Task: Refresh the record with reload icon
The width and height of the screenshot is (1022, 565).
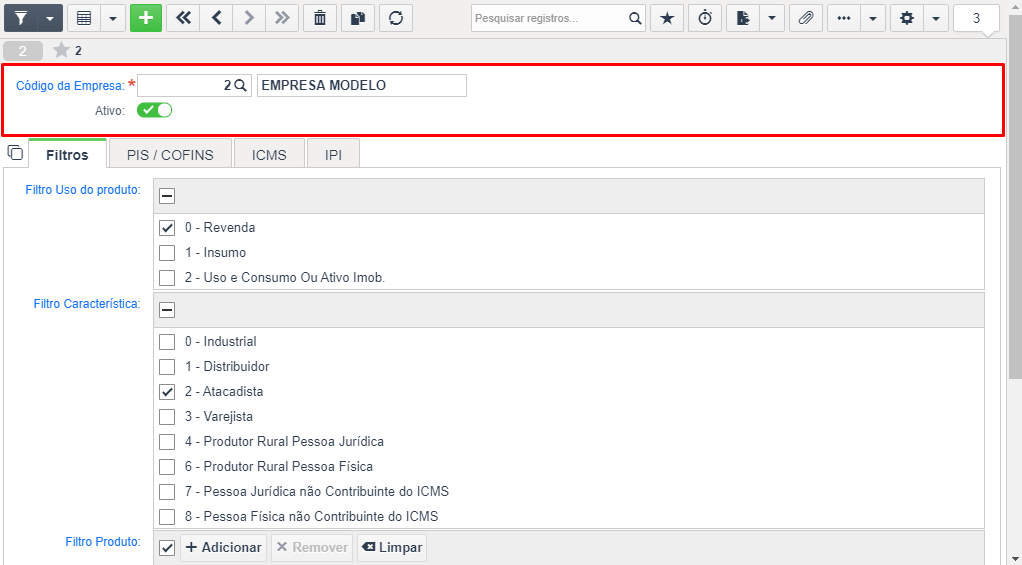Action: [x=396, y=18]
